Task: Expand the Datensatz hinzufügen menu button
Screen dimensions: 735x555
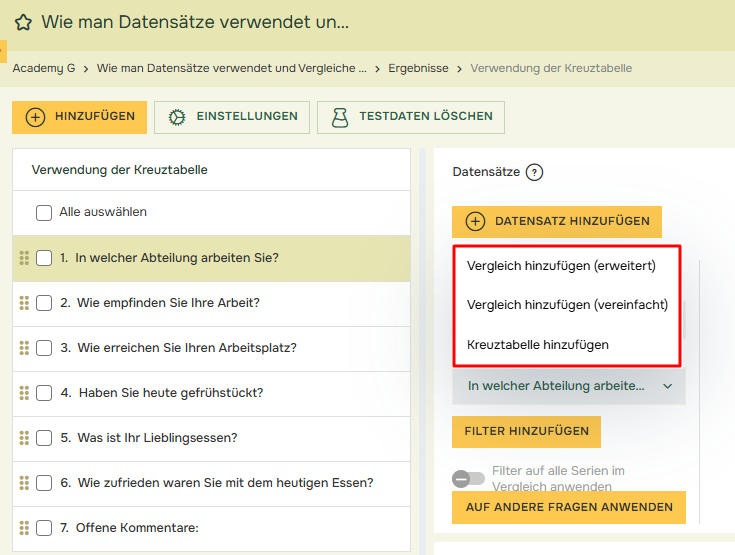Action: pyautogui.click(x=557, y=222)
